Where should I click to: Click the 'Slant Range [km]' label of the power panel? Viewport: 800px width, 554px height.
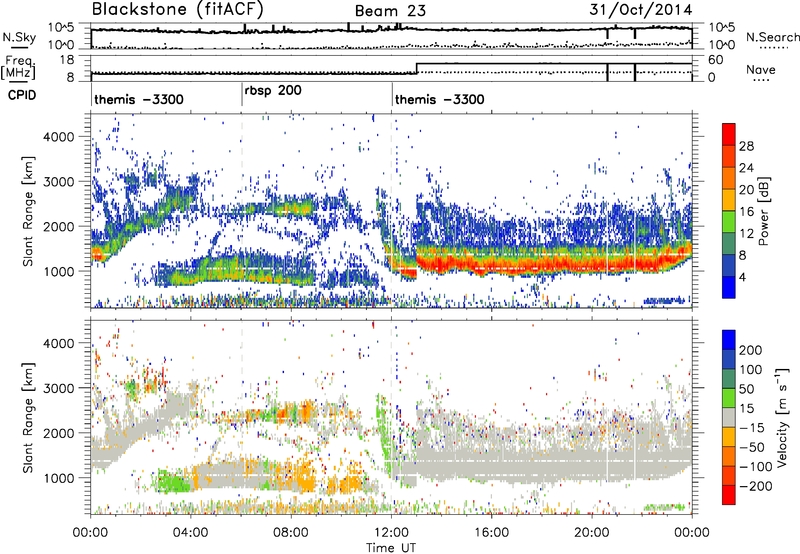tap(29, 211)
